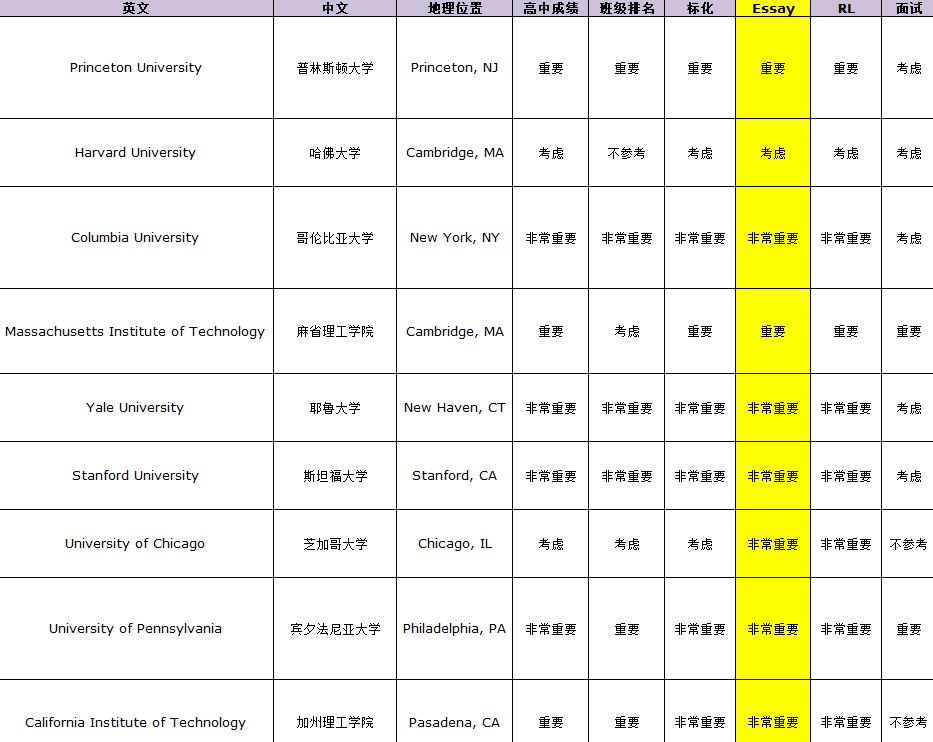Viewport: 933px width, 742px height.
Task: Select the 芝加哥大学 cell
Action: coord(335,543)
